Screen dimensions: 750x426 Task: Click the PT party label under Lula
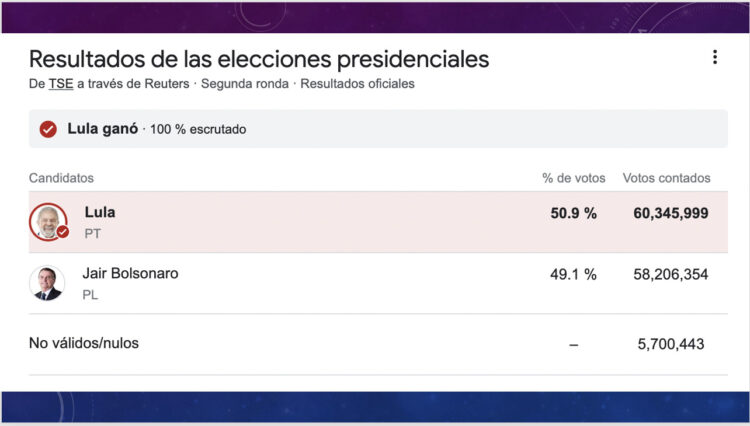(93, 234)
